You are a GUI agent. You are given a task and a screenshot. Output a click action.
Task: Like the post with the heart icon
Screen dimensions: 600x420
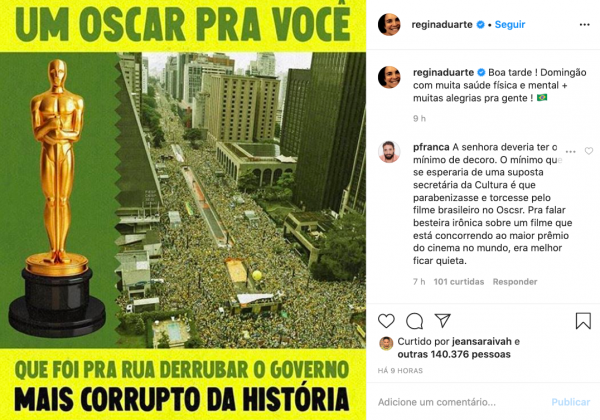pyautogui.click(x=386, y=321)
